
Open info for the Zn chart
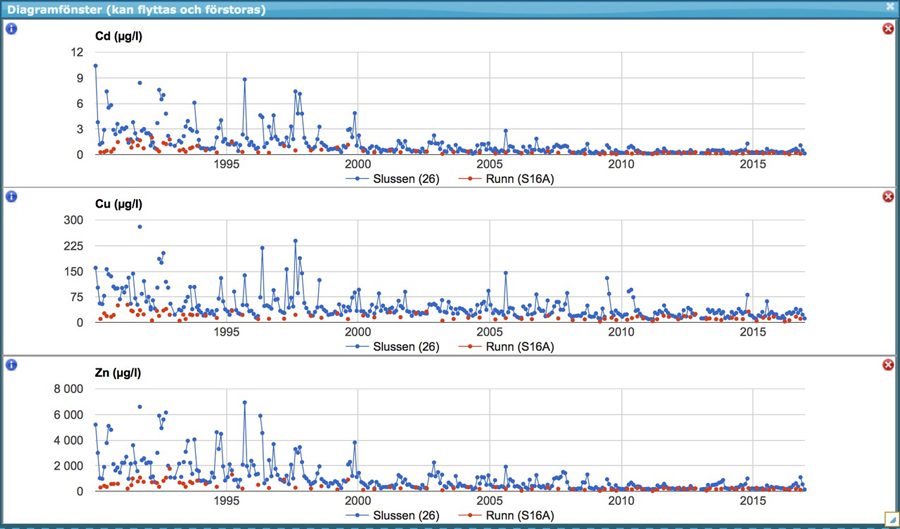[11, 365]
